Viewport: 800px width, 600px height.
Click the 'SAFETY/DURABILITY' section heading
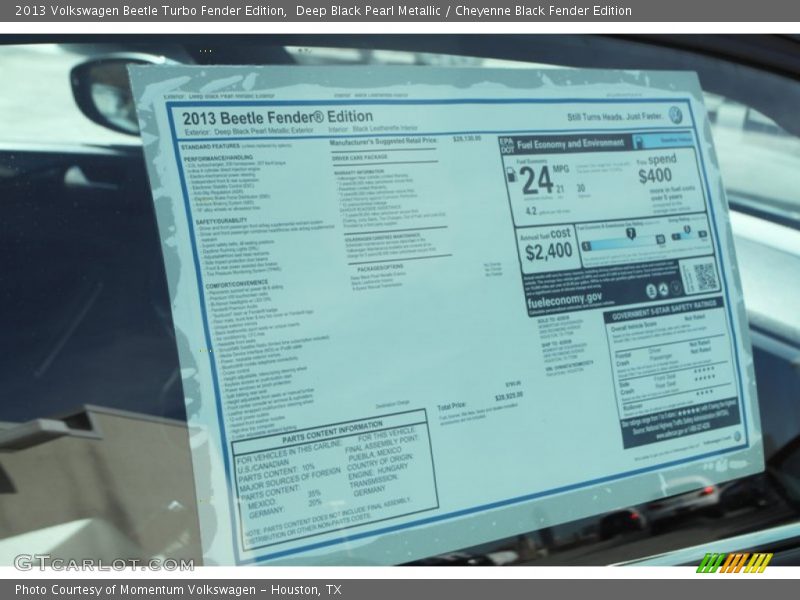tap(221, 221)
